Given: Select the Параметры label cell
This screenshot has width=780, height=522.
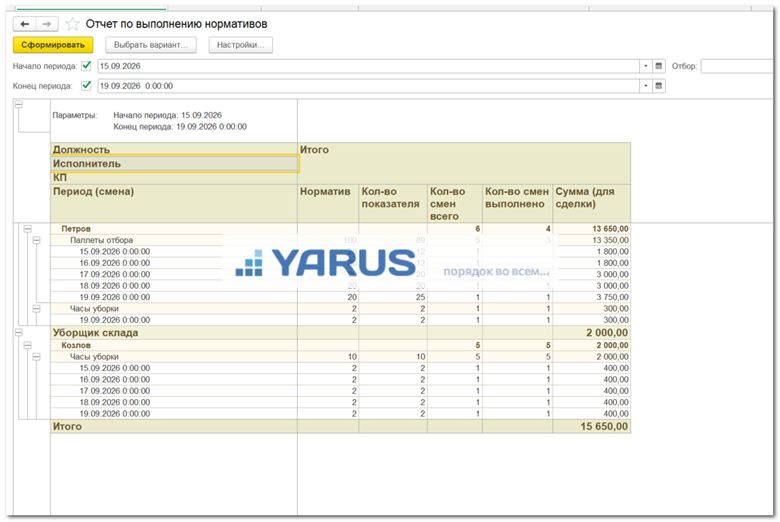Looking at the screenshot, I should [x=75, y=115].
